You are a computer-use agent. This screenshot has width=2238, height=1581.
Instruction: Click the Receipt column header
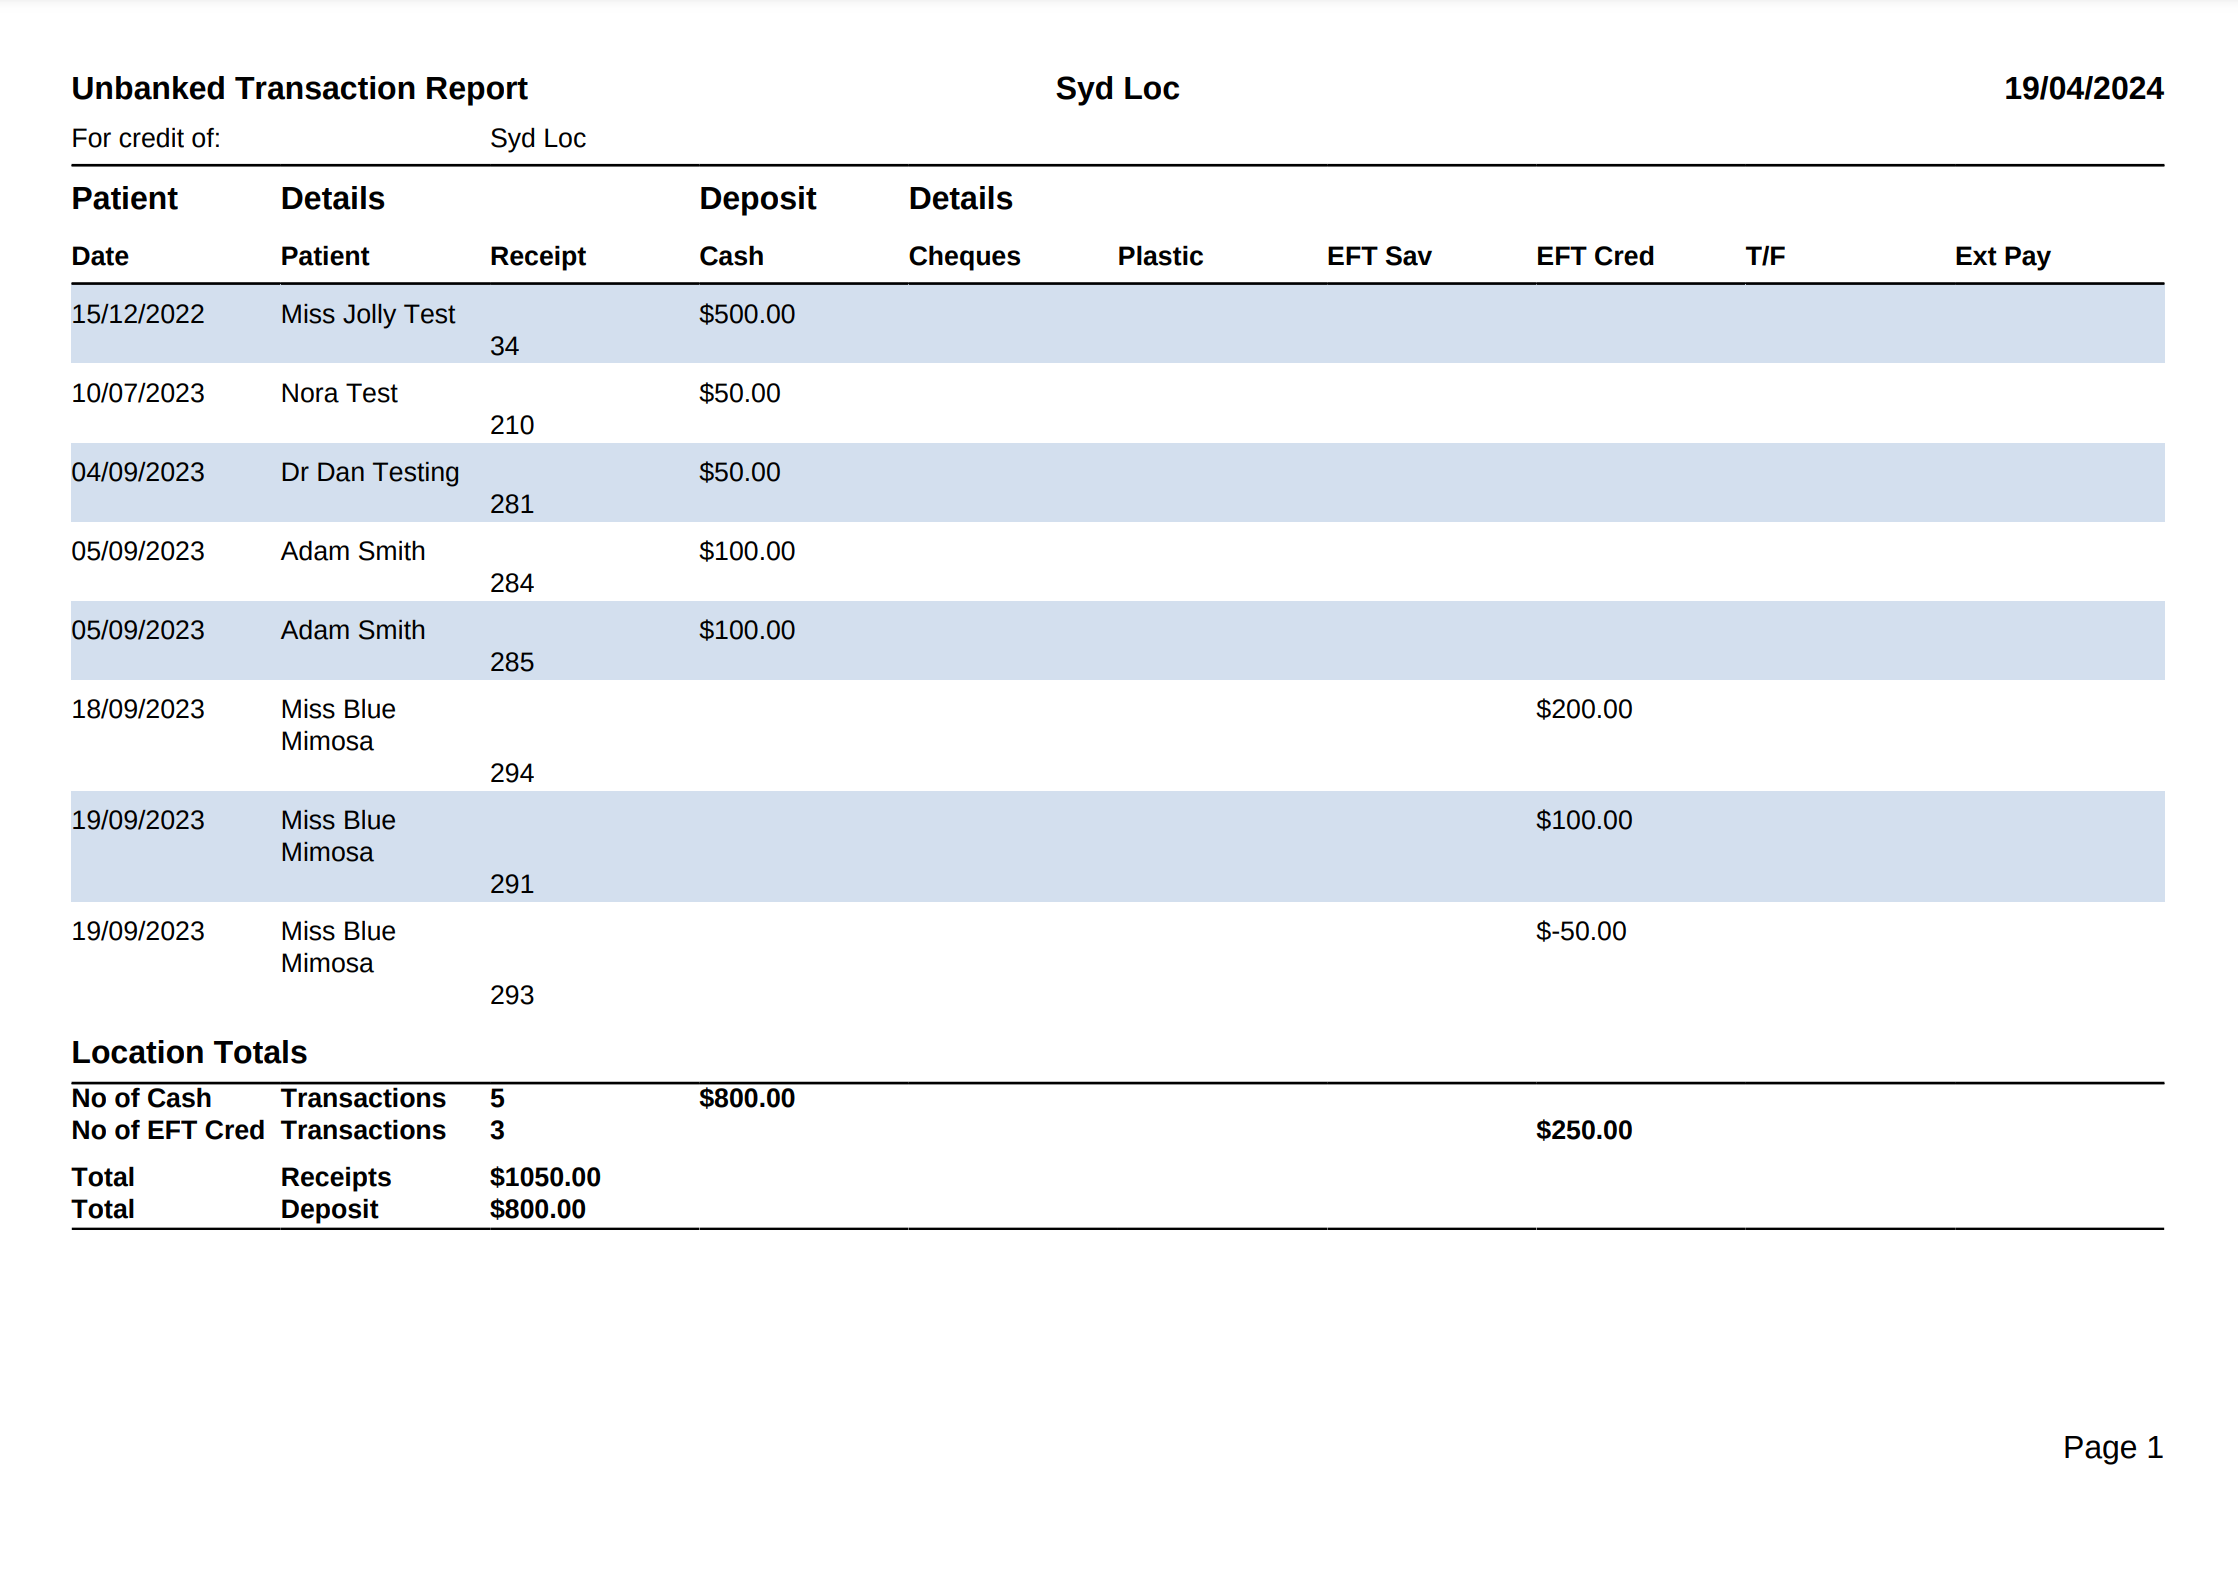(x=537, y=256)
